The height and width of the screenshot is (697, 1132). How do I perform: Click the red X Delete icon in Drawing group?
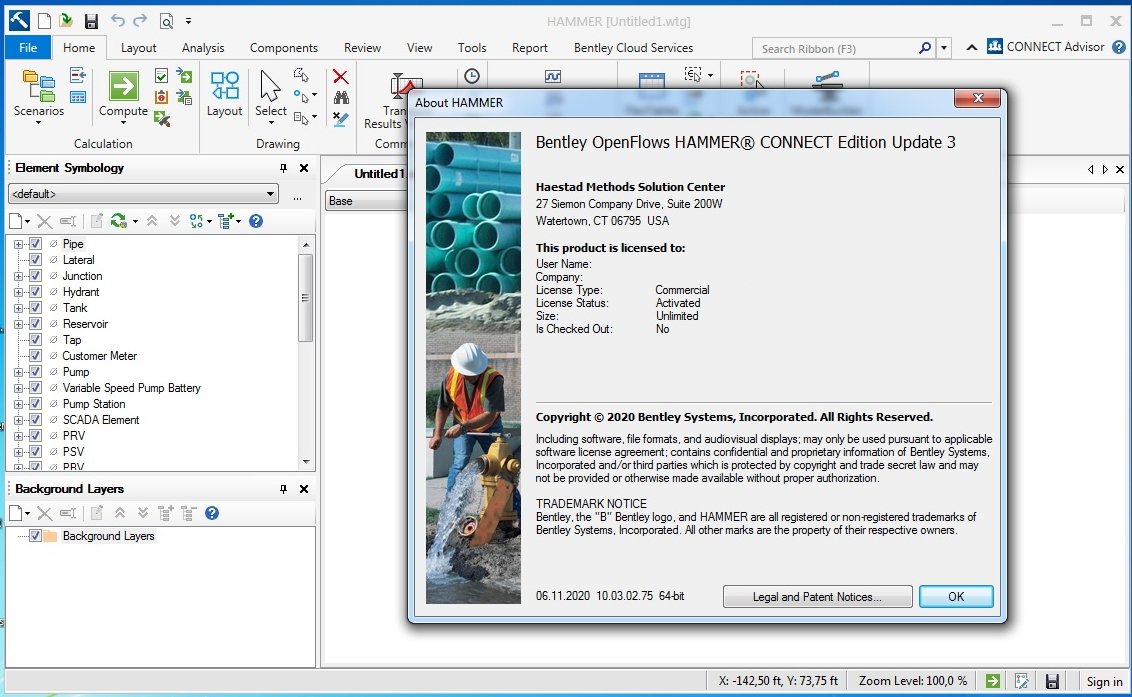point(340,77)
